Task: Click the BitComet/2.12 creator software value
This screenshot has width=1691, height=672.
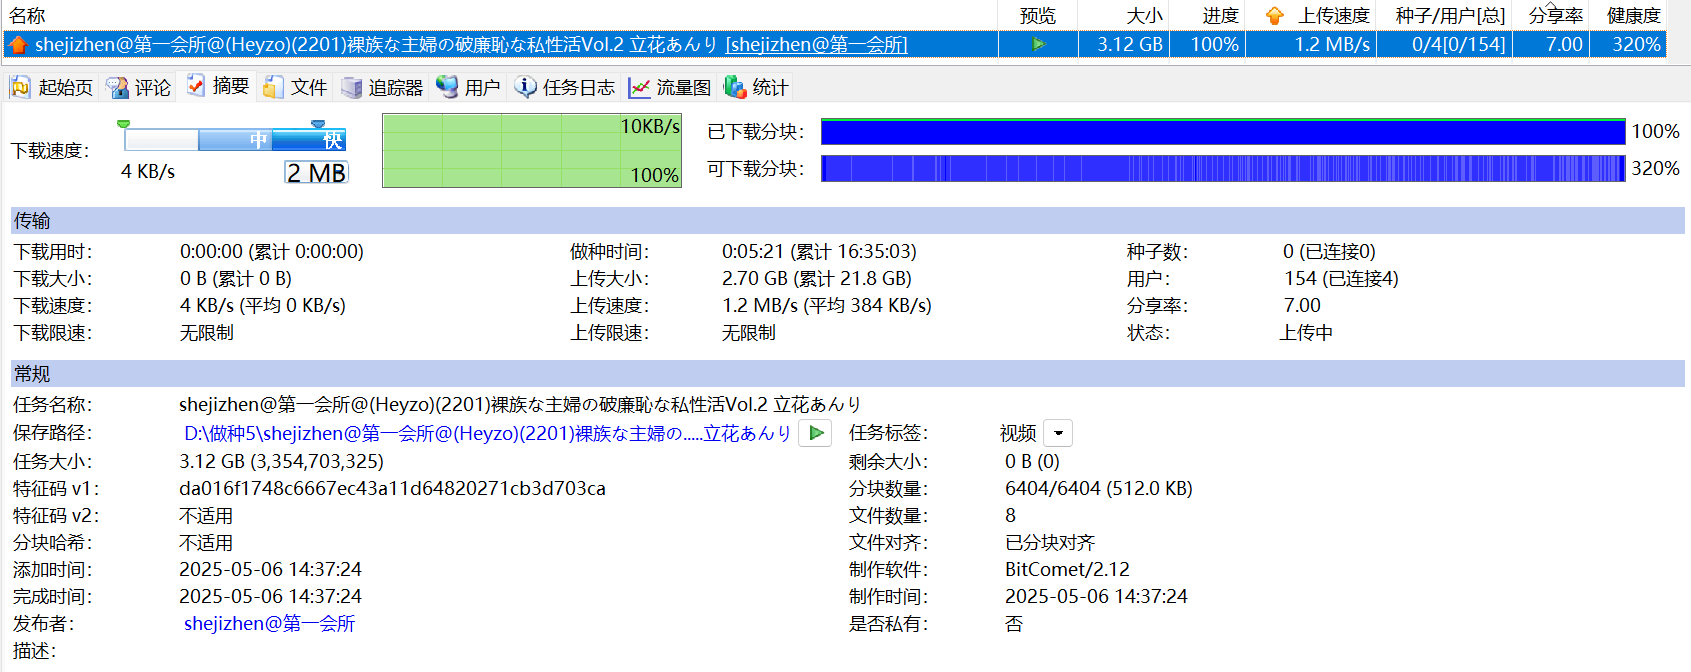Action: [x=1067, y=570]
